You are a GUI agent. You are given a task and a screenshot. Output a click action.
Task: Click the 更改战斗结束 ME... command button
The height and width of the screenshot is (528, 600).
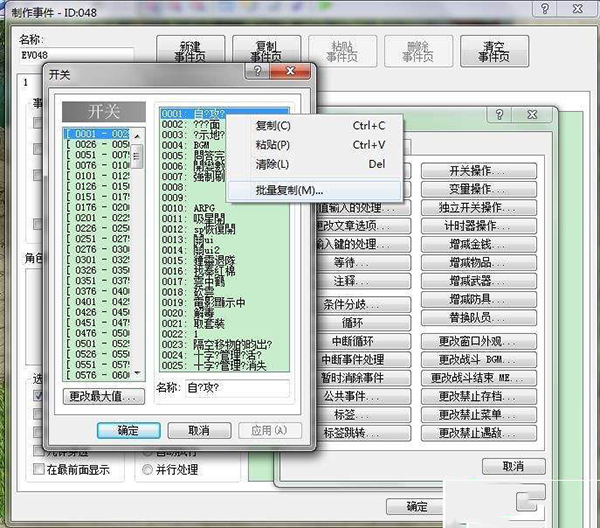click(x=479, y=378)
